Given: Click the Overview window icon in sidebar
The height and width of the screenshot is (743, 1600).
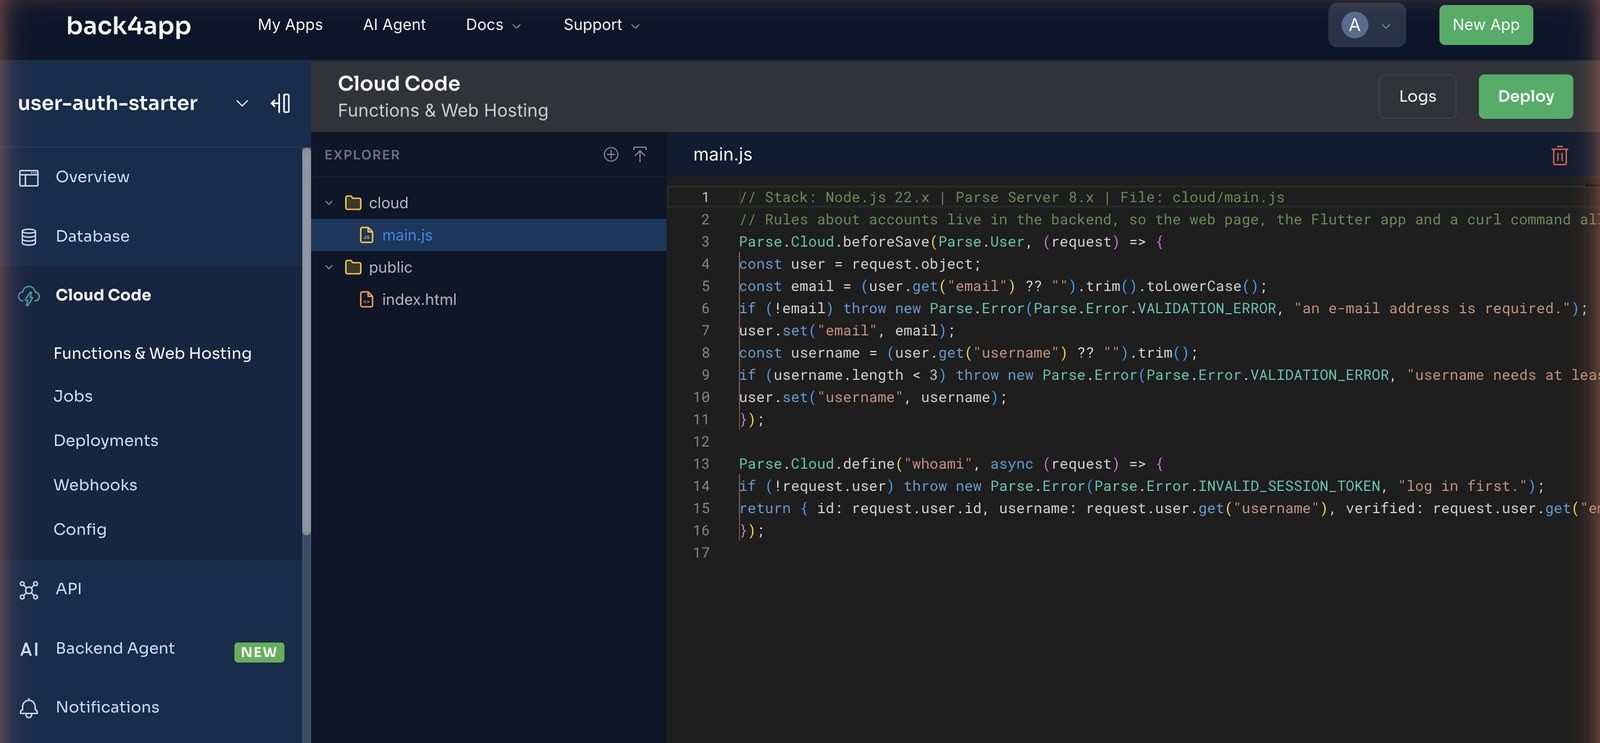Looking at the screenshot, I should (29, 178).
